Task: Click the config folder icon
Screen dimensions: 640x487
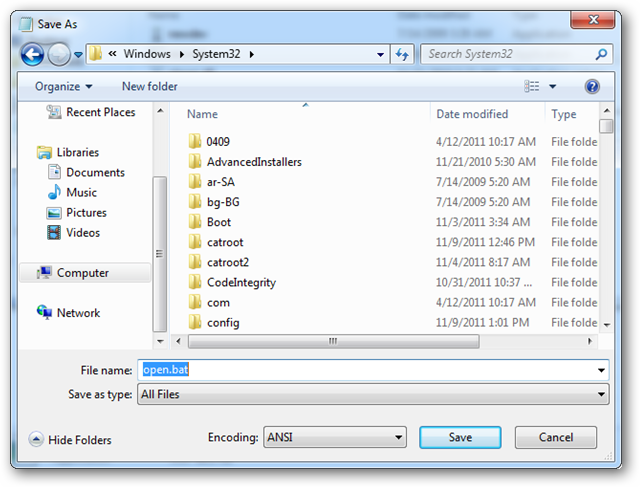Action: 195,322
